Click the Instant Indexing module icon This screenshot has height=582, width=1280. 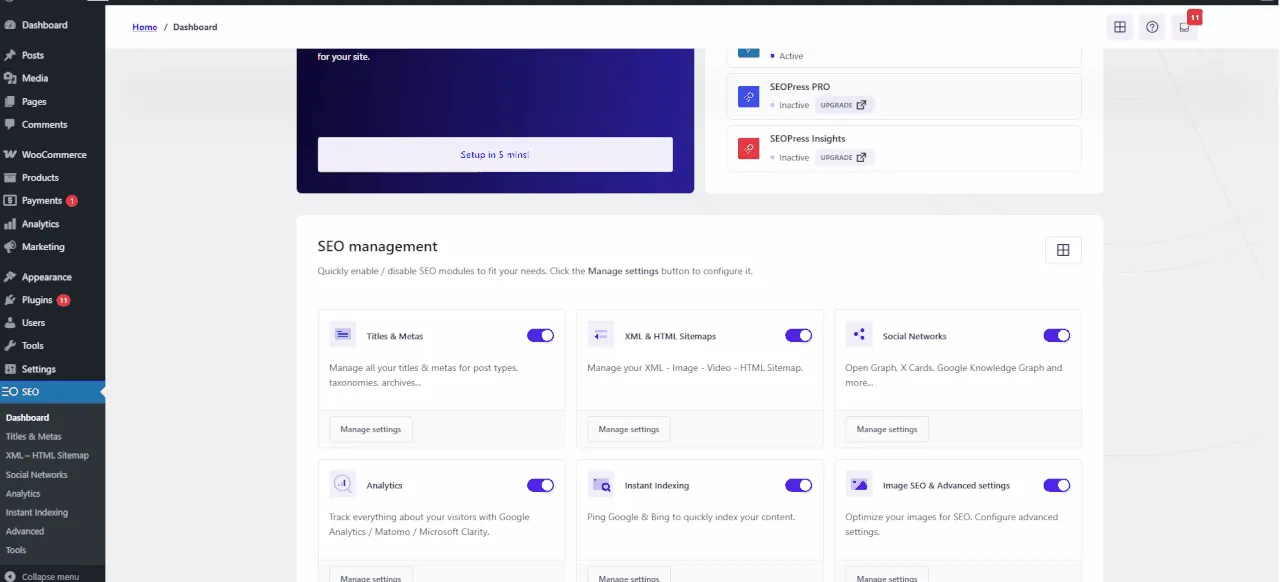point(601,485)
